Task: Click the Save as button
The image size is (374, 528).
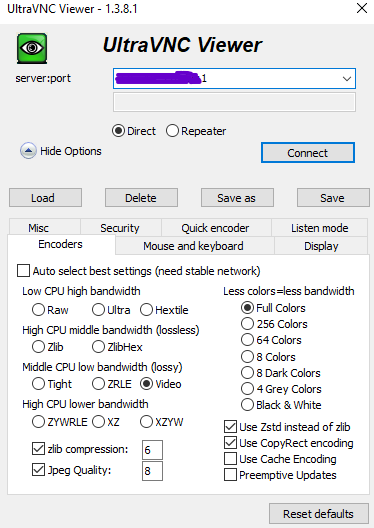Action: click(237, 198)
